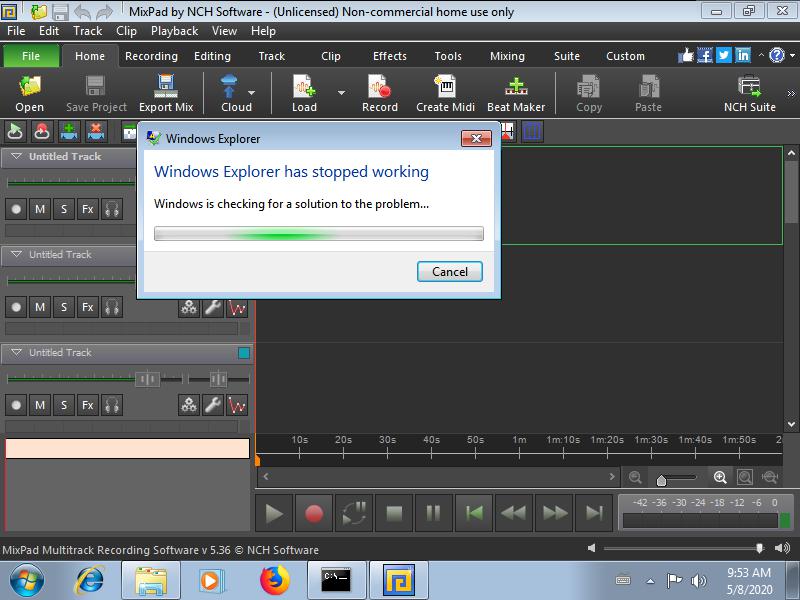Click the LinkedIn share icon
800x600 pixels.
tap(743, 55)
